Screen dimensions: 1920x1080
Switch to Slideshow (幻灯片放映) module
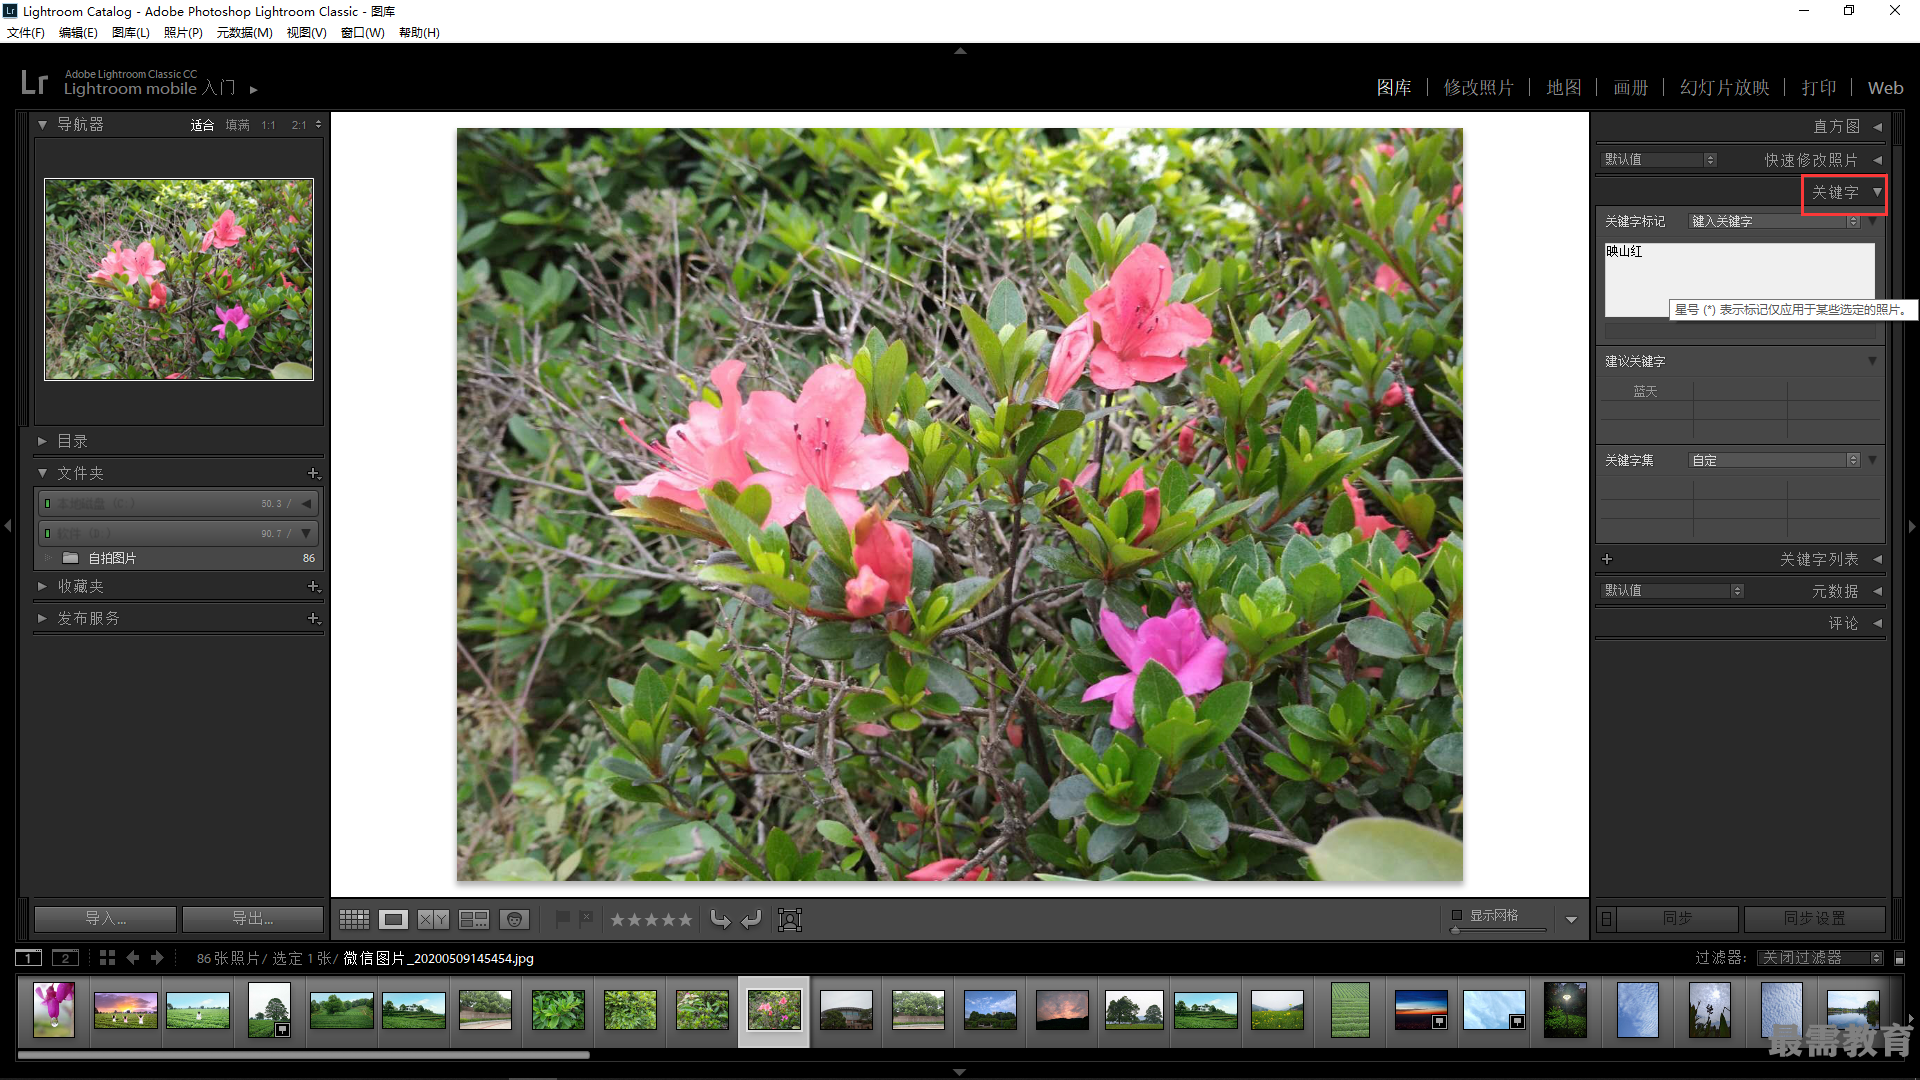pos(1724,88)
